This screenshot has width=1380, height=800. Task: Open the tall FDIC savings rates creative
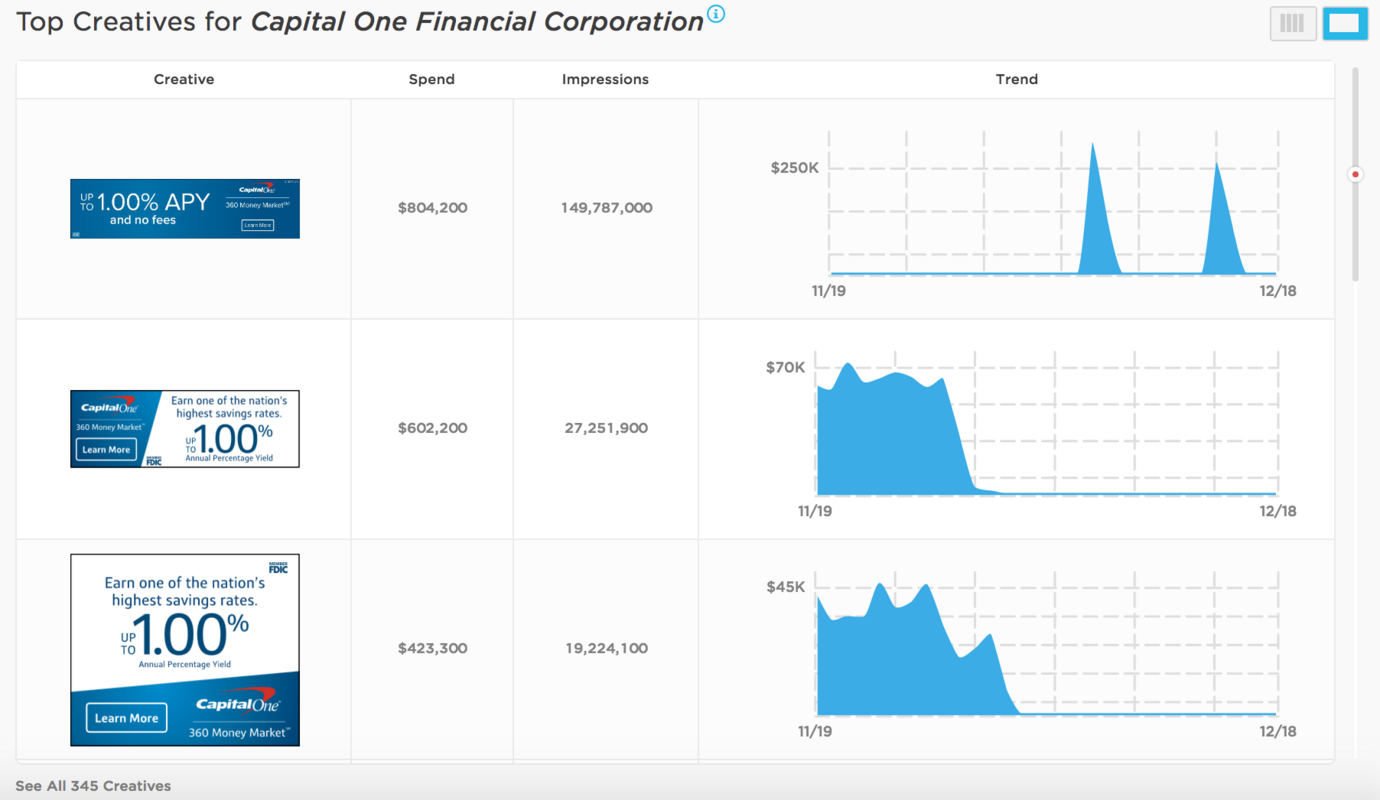(x=184, y=648)
